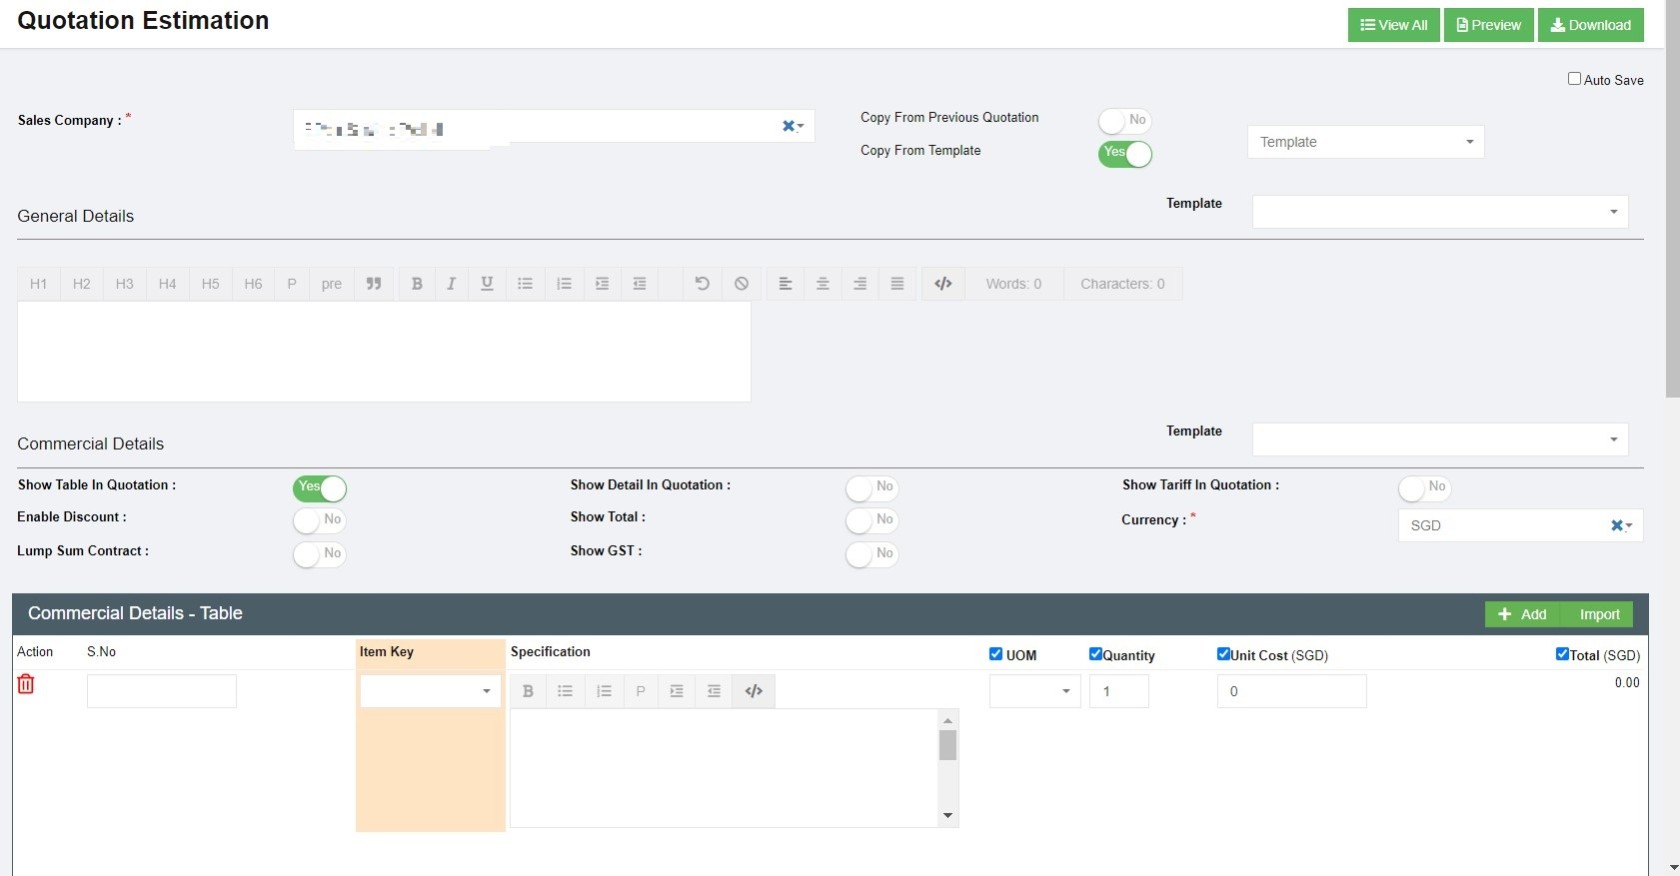Turn off Show Table In Quotation toggle
The width and height of the screenshot is (1680, 876).
coord(320,488)
